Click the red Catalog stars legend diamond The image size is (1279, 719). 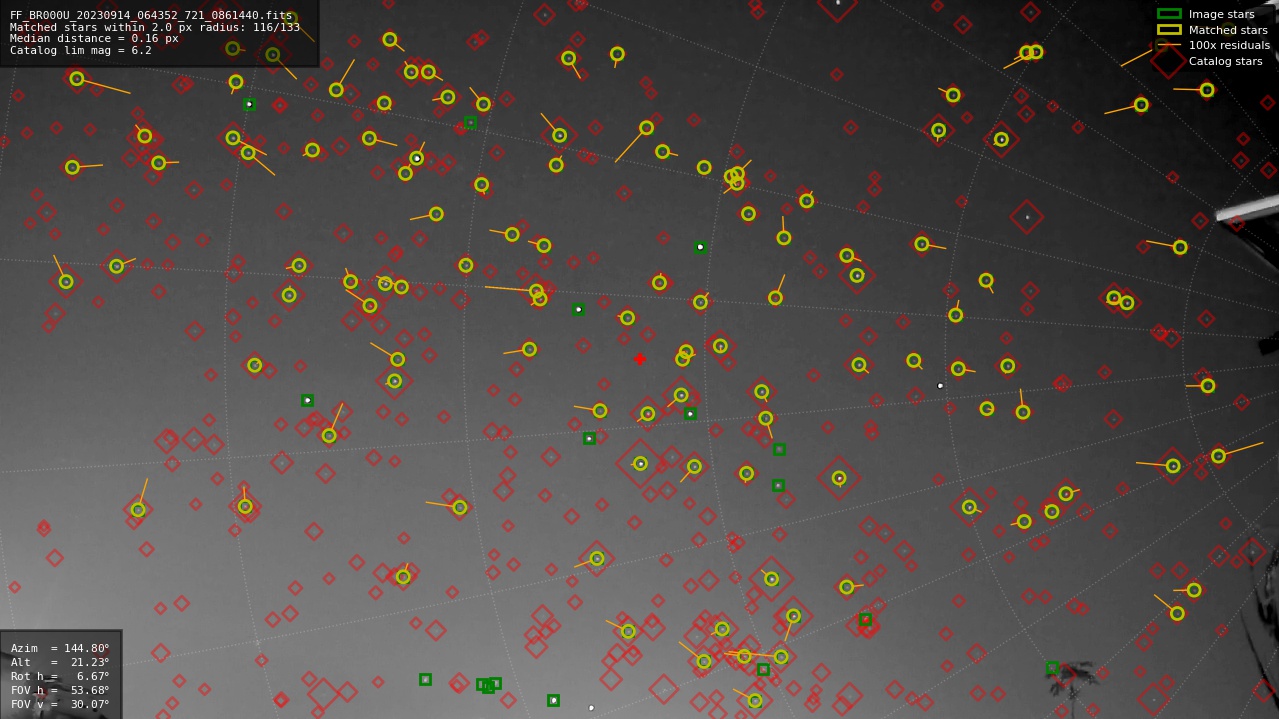[1169, 60]
